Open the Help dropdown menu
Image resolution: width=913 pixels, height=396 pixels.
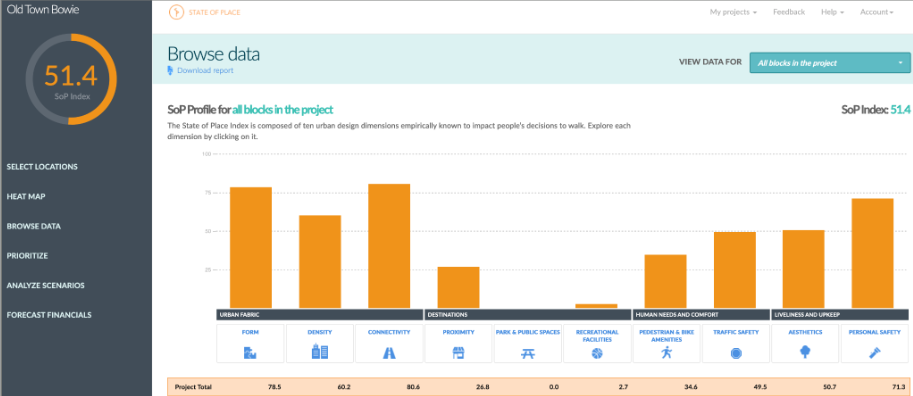[832, 12]
